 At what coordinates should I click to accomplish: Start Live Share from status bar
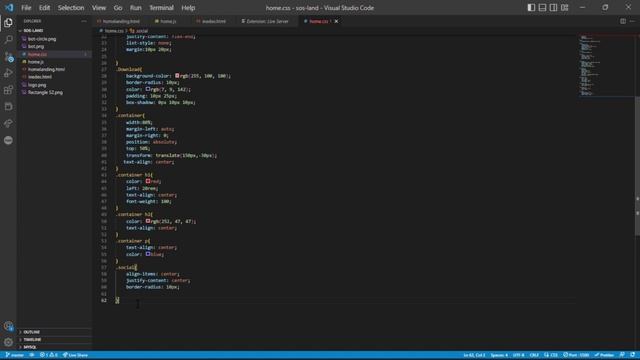75,355
